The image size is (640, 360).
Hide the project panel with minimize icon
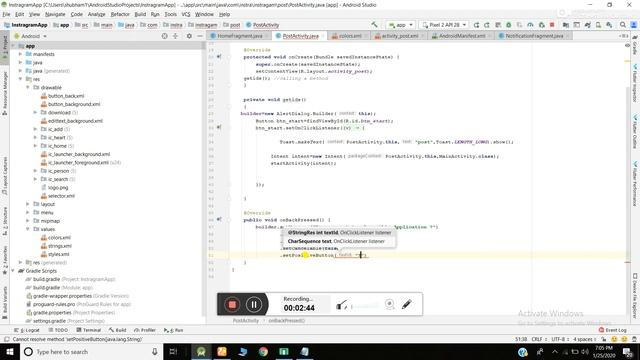(200, 36)
